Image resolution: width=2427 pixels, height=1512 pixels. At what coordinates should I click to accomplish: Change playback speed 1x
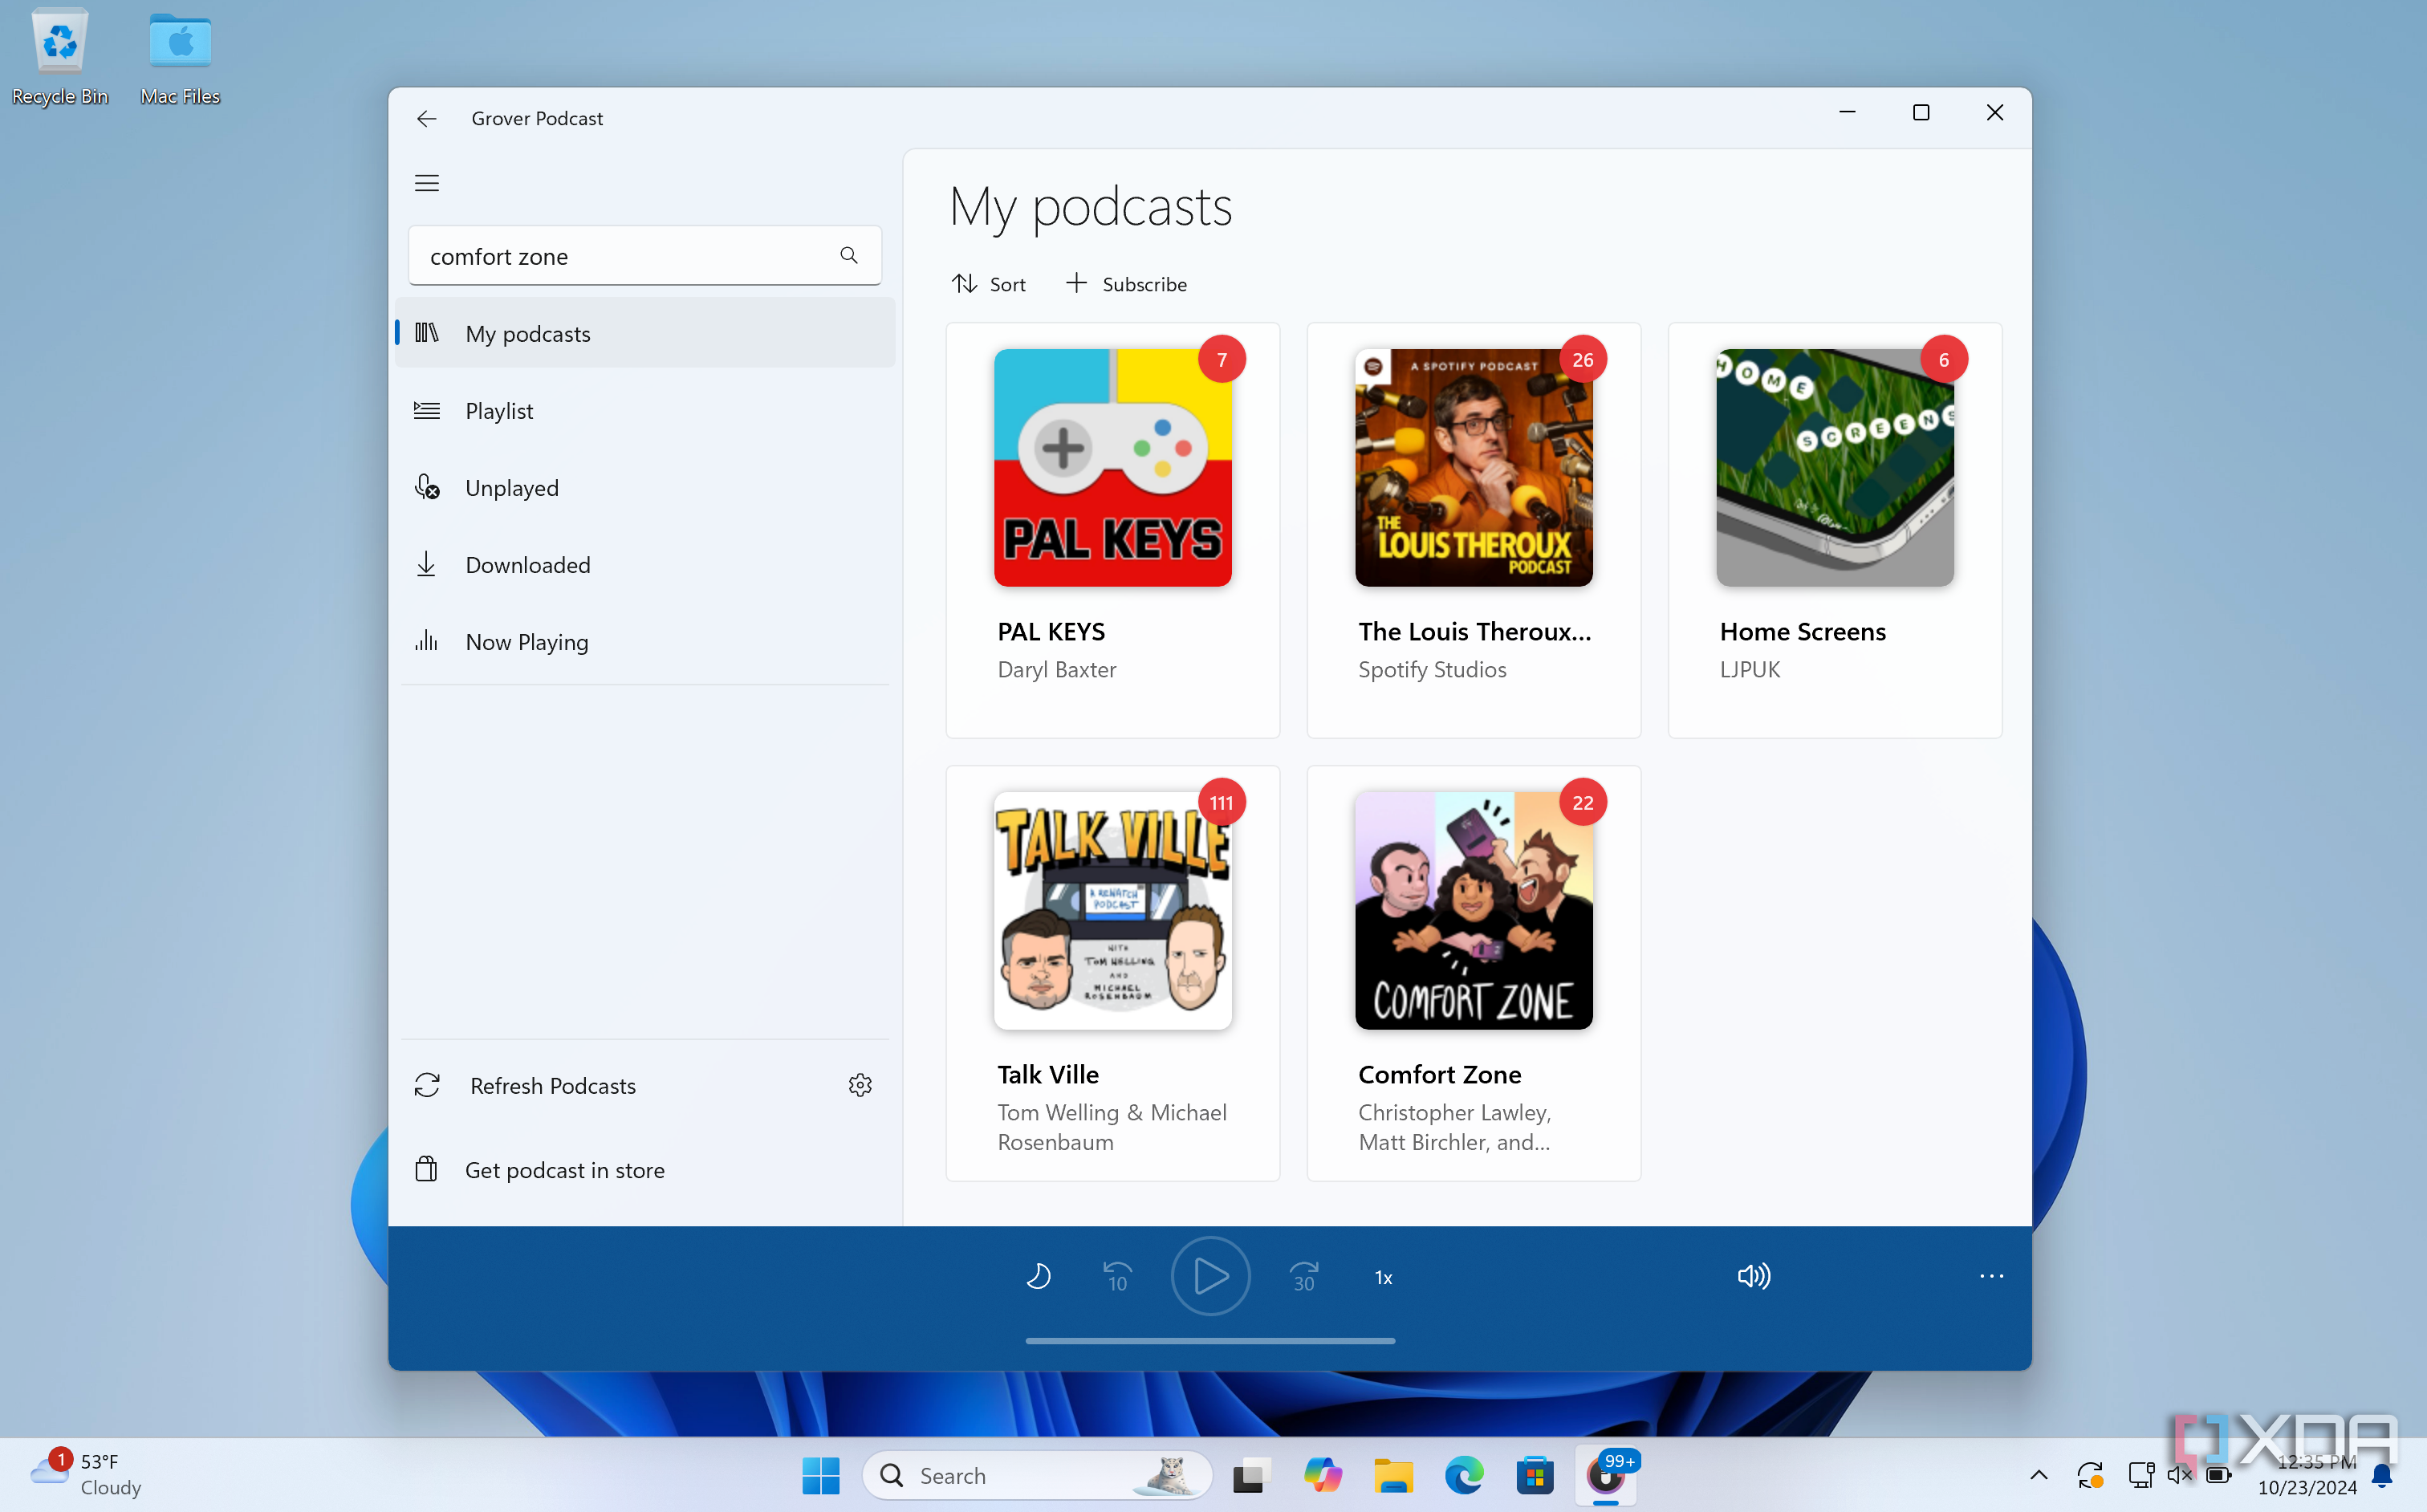tap(1384, 1277)
